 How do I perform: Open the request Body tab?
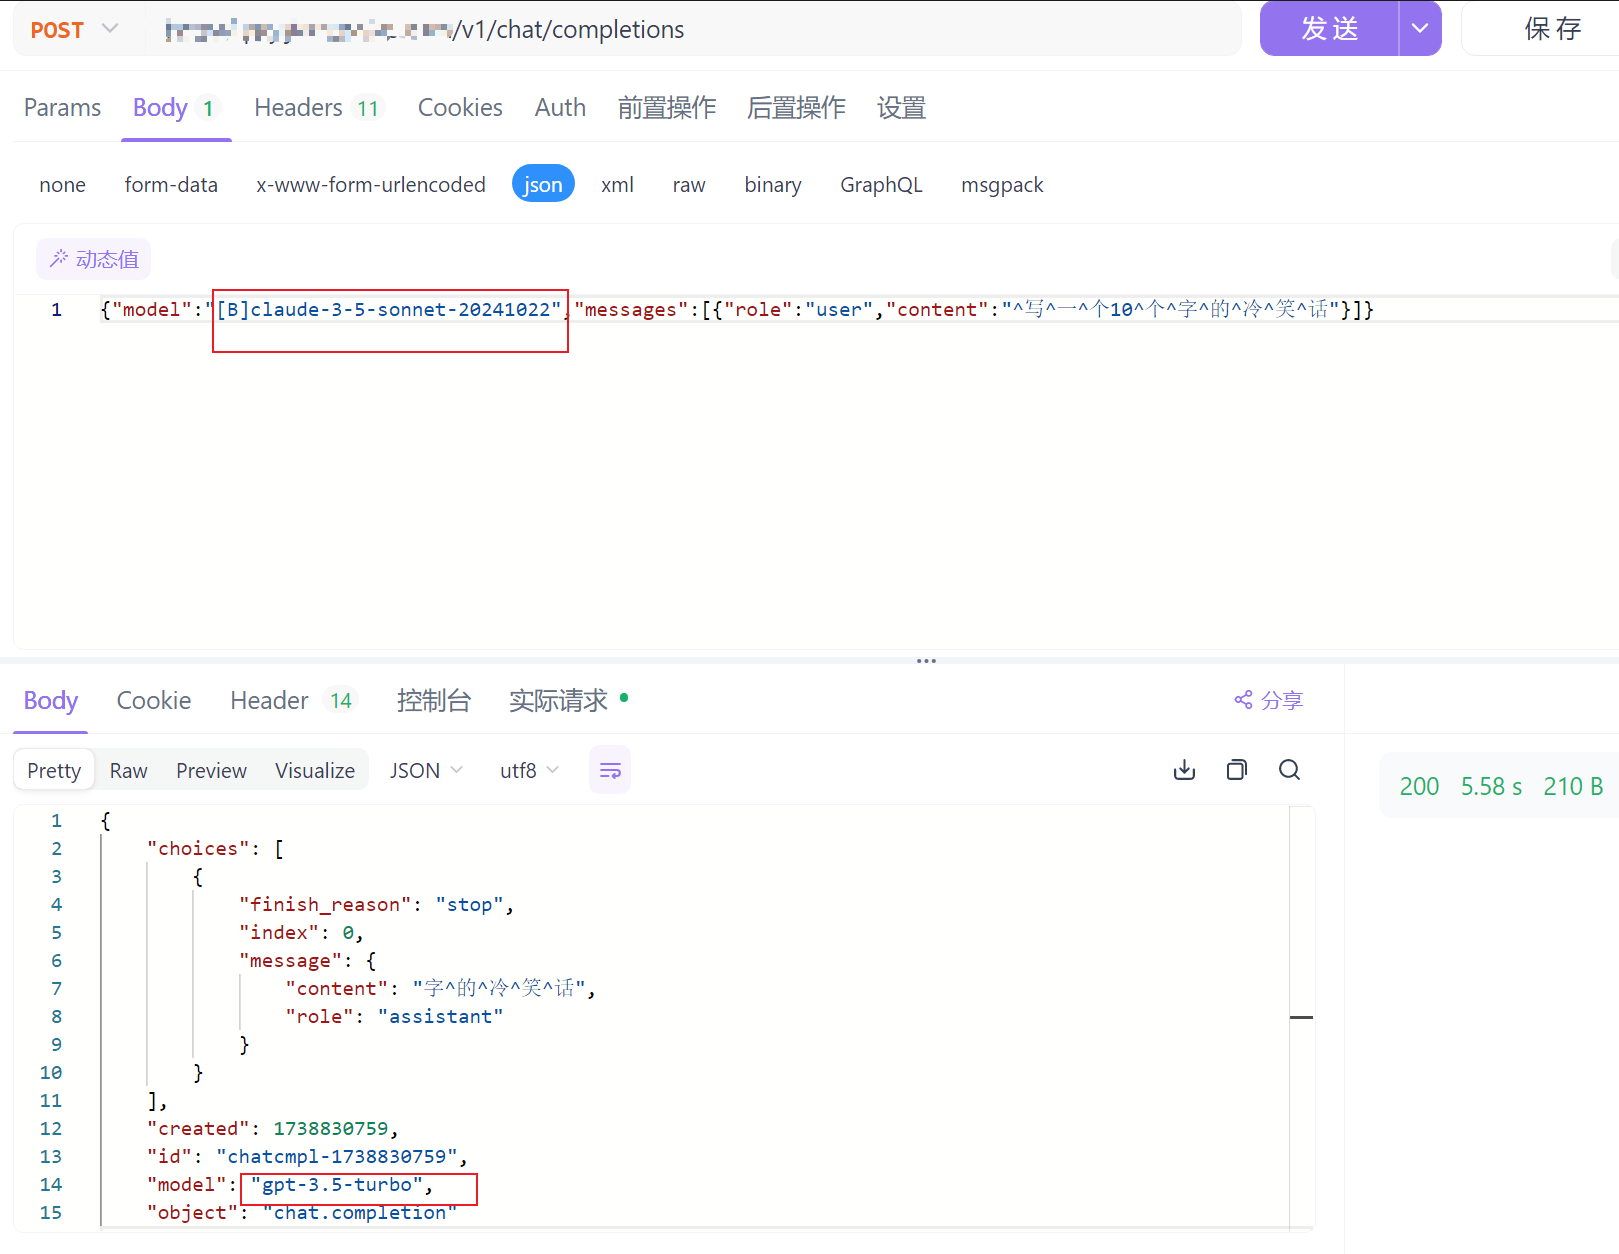point(176,107)
